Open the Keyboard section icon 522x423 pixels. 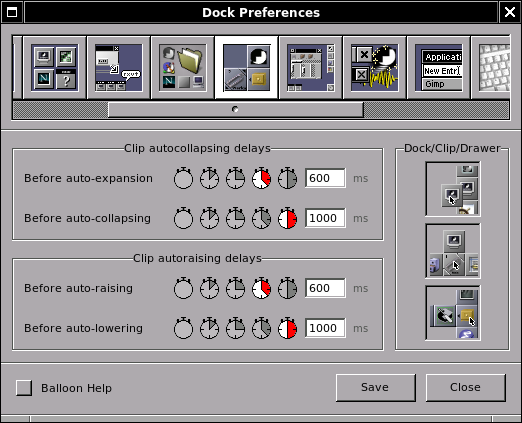[x=491, y=68]
